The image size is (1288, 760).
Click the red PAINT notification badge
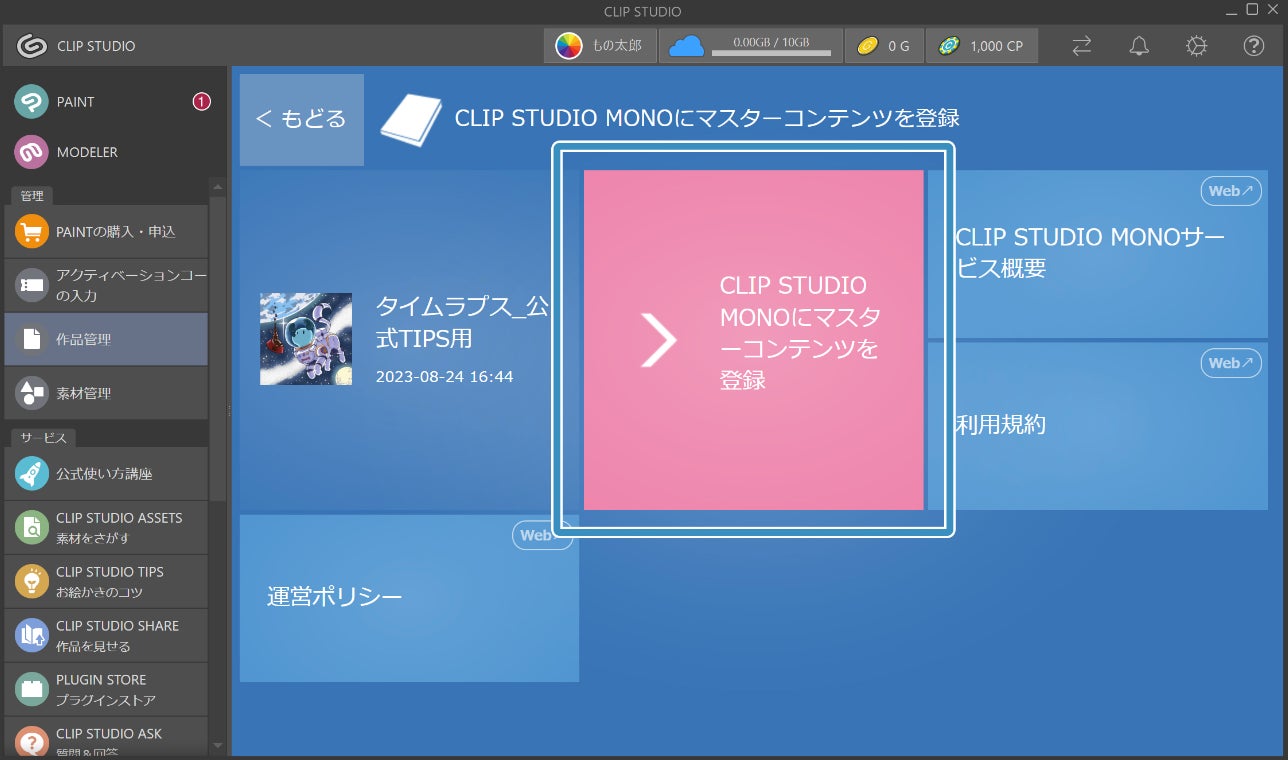pyautogui.click(x=201, y=101)
